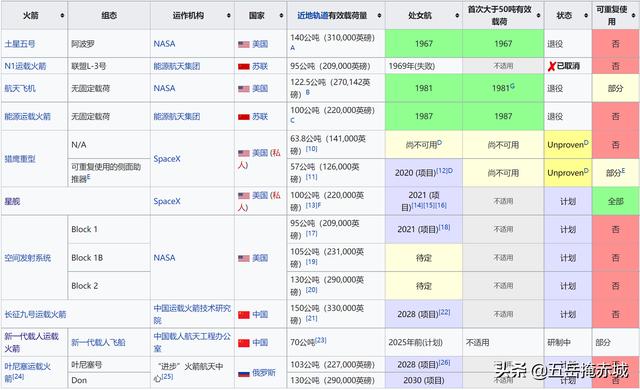The image size is (640, 390).
Task: Open the 中国运载火箭技术研究院 link
Action: pos(192,314)
